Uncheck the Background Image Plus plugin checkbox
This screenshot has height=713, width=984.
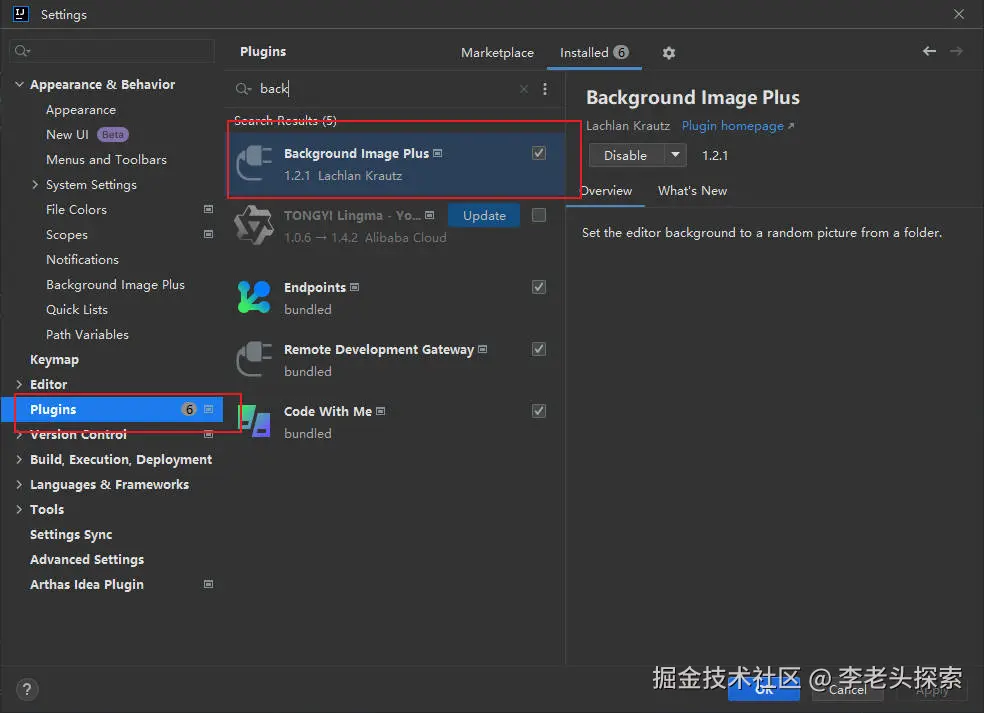538,153
